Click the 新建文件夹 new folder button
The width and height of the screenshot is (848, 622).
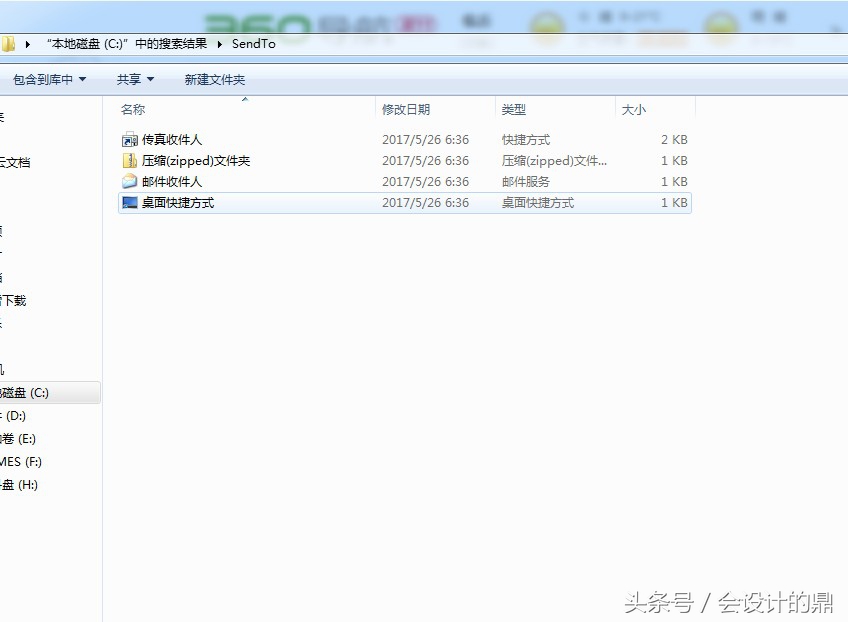pyautogui.click(x=214, y=79)
